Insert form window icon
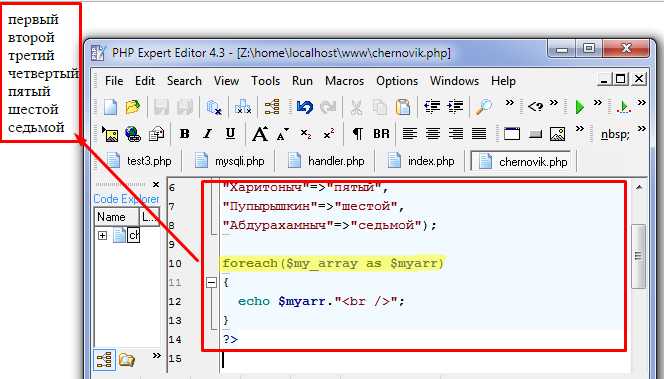 pos(512,134)
